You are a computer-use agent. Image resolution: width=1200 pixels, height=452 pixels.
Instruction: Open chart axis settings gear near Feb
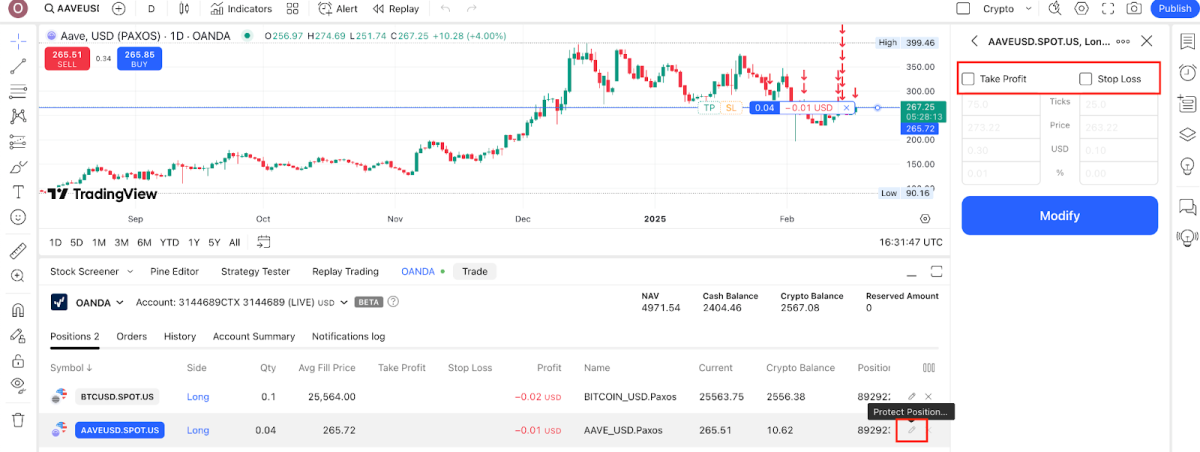tap(924, 218)
